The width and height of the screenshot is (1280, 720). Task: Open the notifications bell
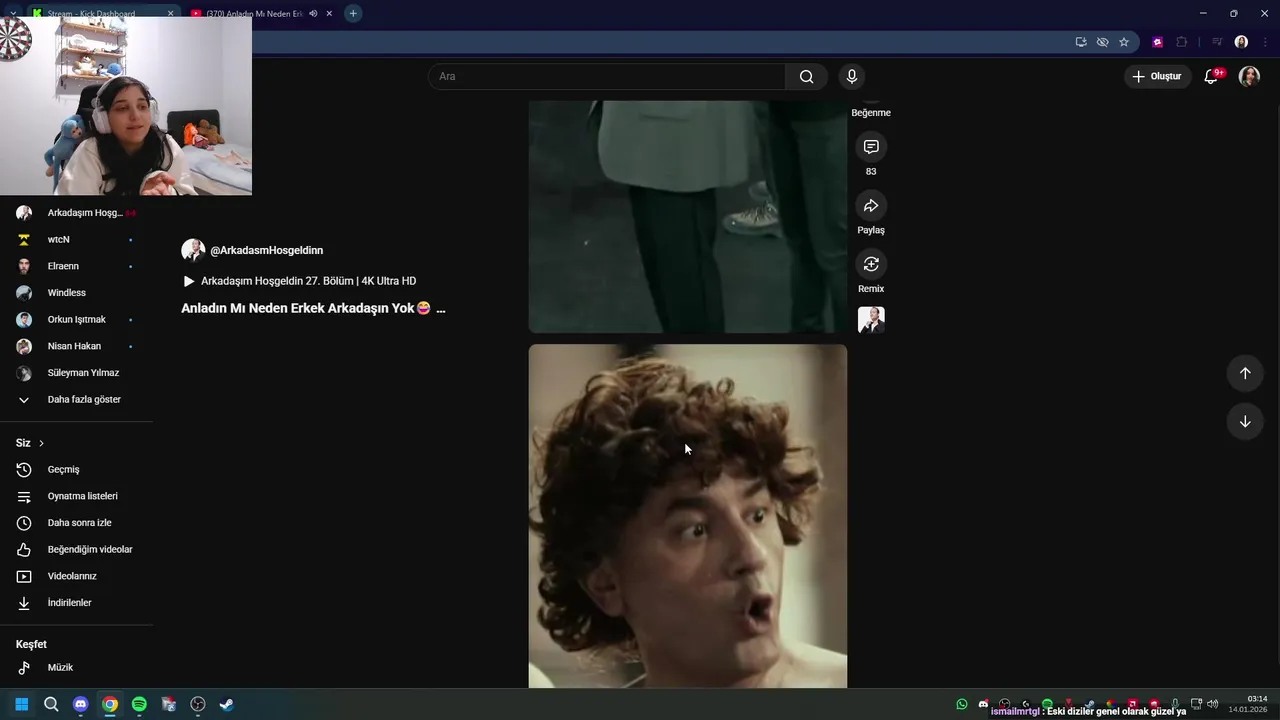tap(1211, 76)
